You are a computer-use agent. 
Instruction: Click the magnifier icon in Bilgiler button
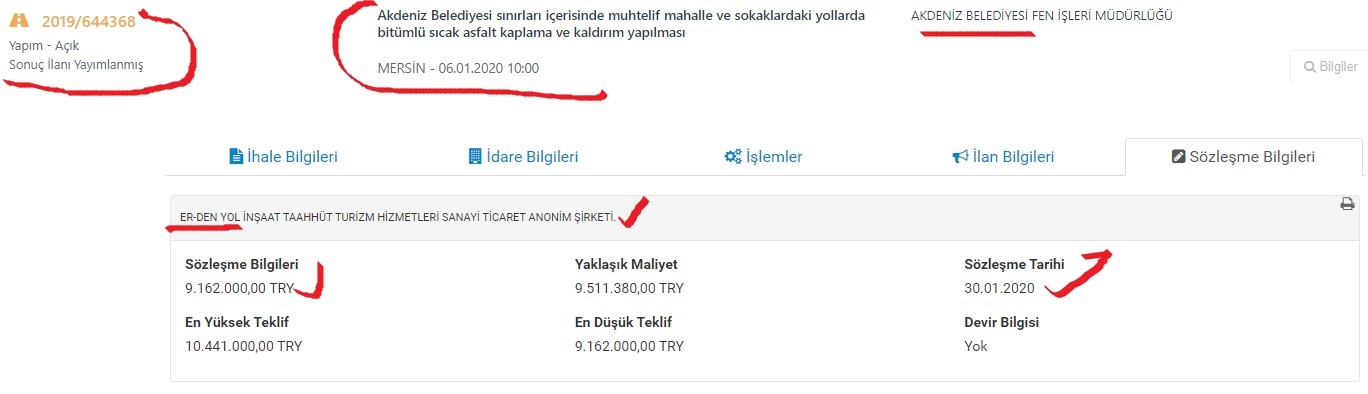click(x=1310, y=67)
